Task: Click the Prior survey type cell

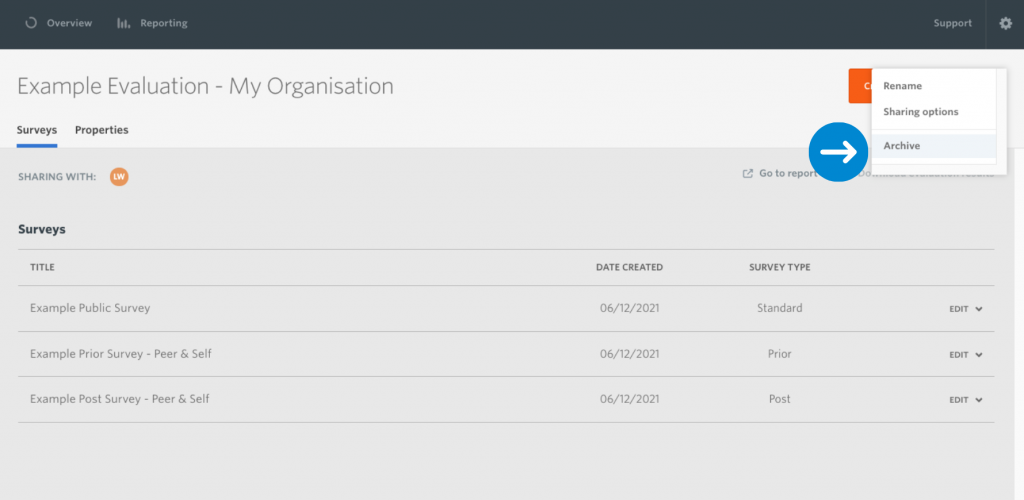Action: (x=780, y=354)
